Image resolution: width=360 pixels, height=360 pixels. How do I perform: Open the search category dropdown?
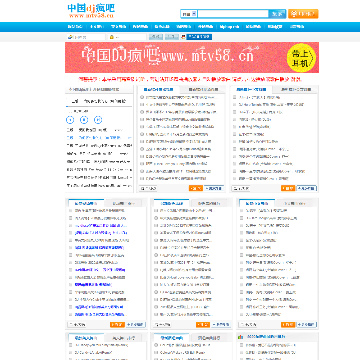pos(189,14)
